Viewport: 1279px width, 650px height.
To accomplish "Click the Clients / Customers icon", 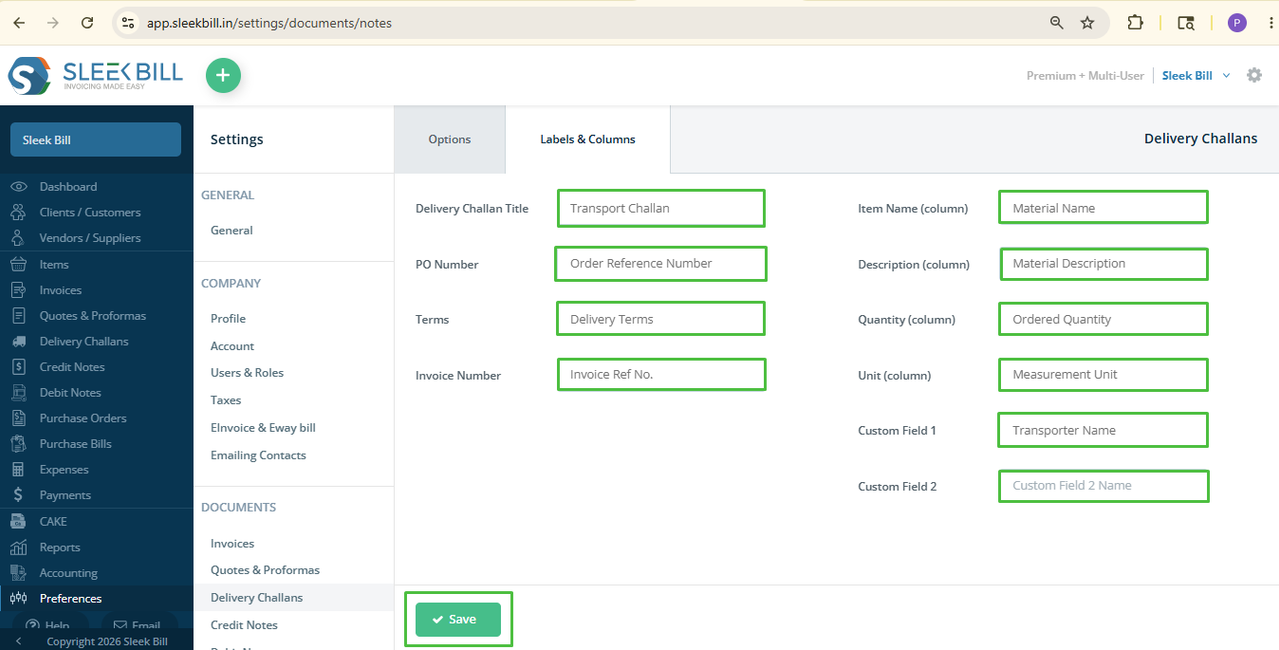I will tap(18, 212).
